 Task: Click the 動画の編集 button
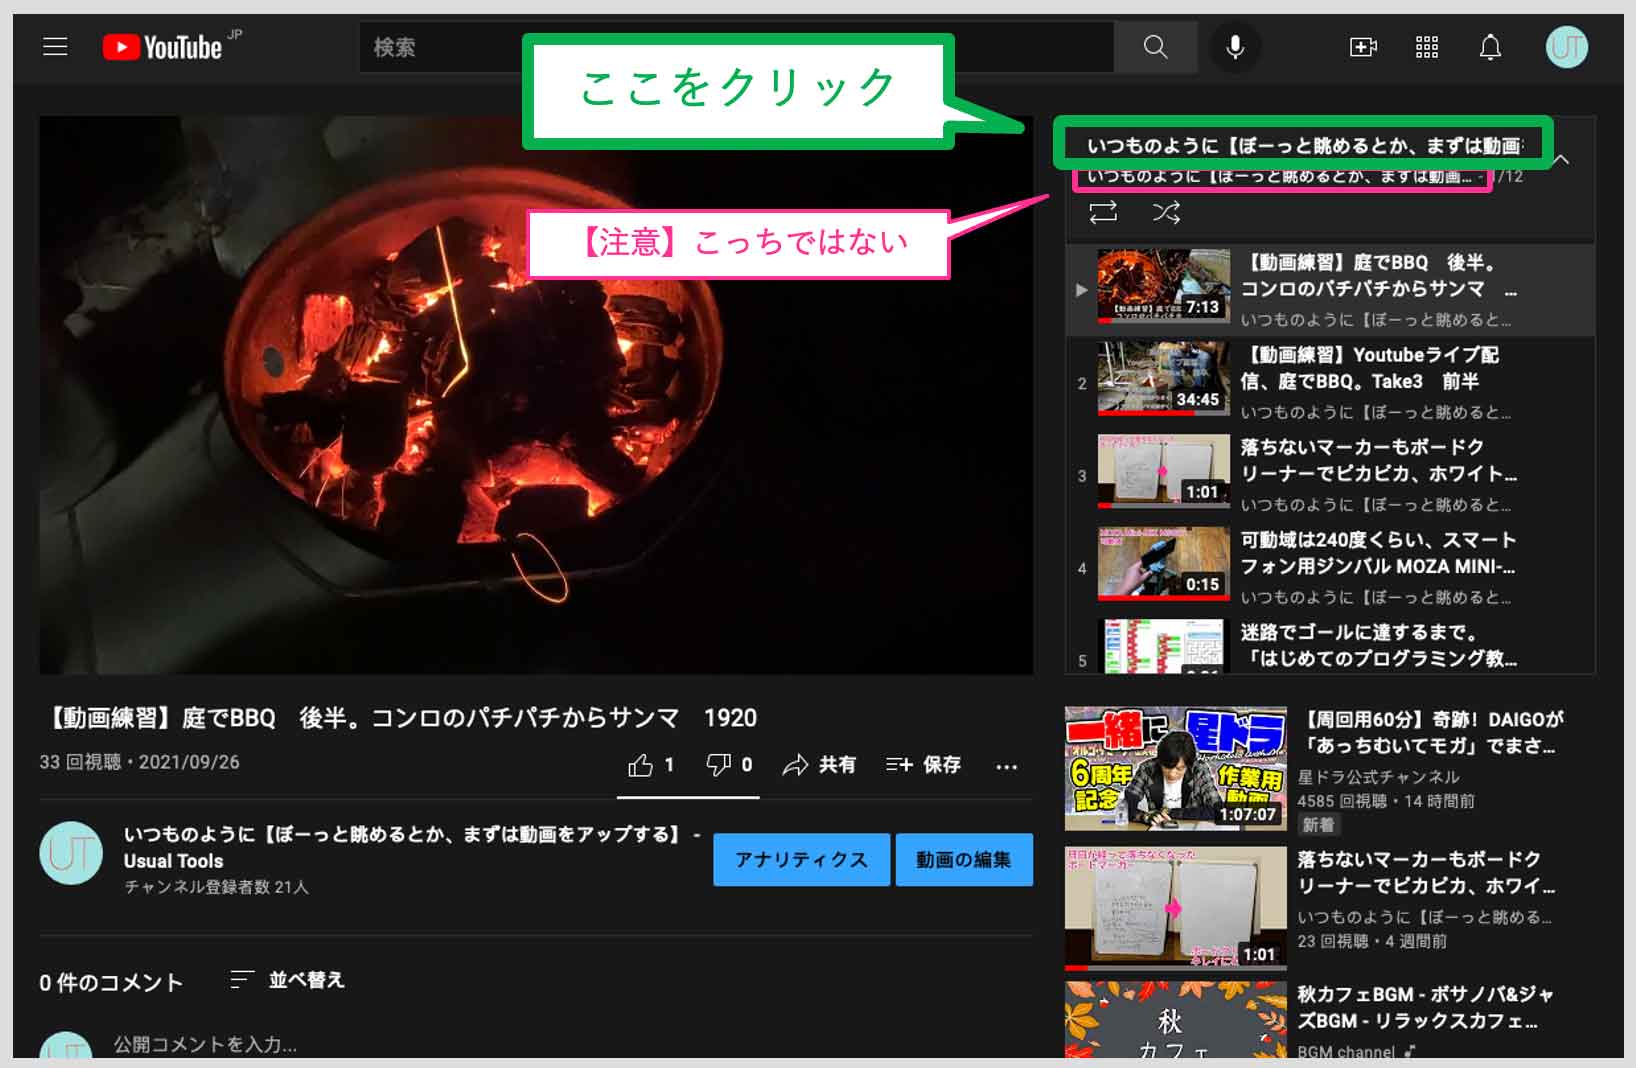pyautogui.click(x=963, y=860)
